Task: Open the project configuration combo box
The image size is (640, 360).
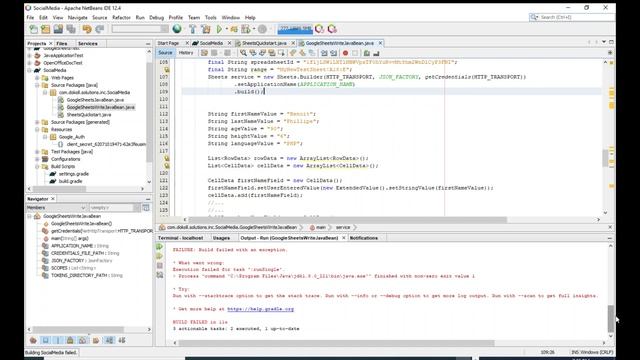Action: click(x=140, y=29)
